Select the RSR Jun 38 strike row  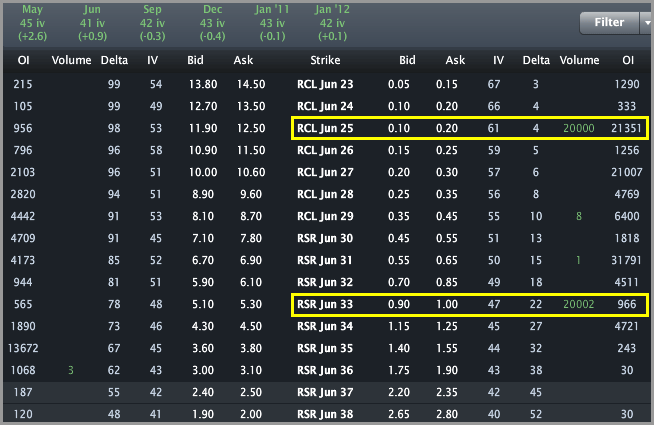325,414
